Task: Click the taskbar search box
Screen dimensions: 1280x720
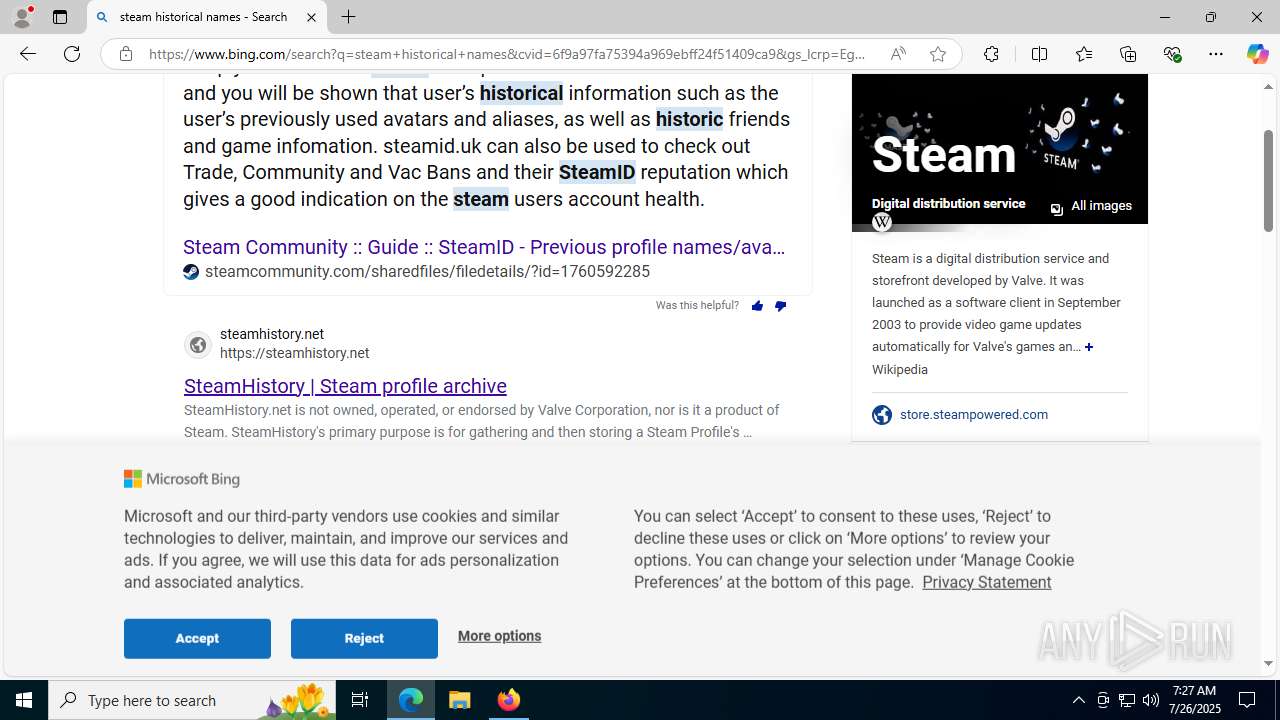Action: pyautogui.click(x=192, y=700)
